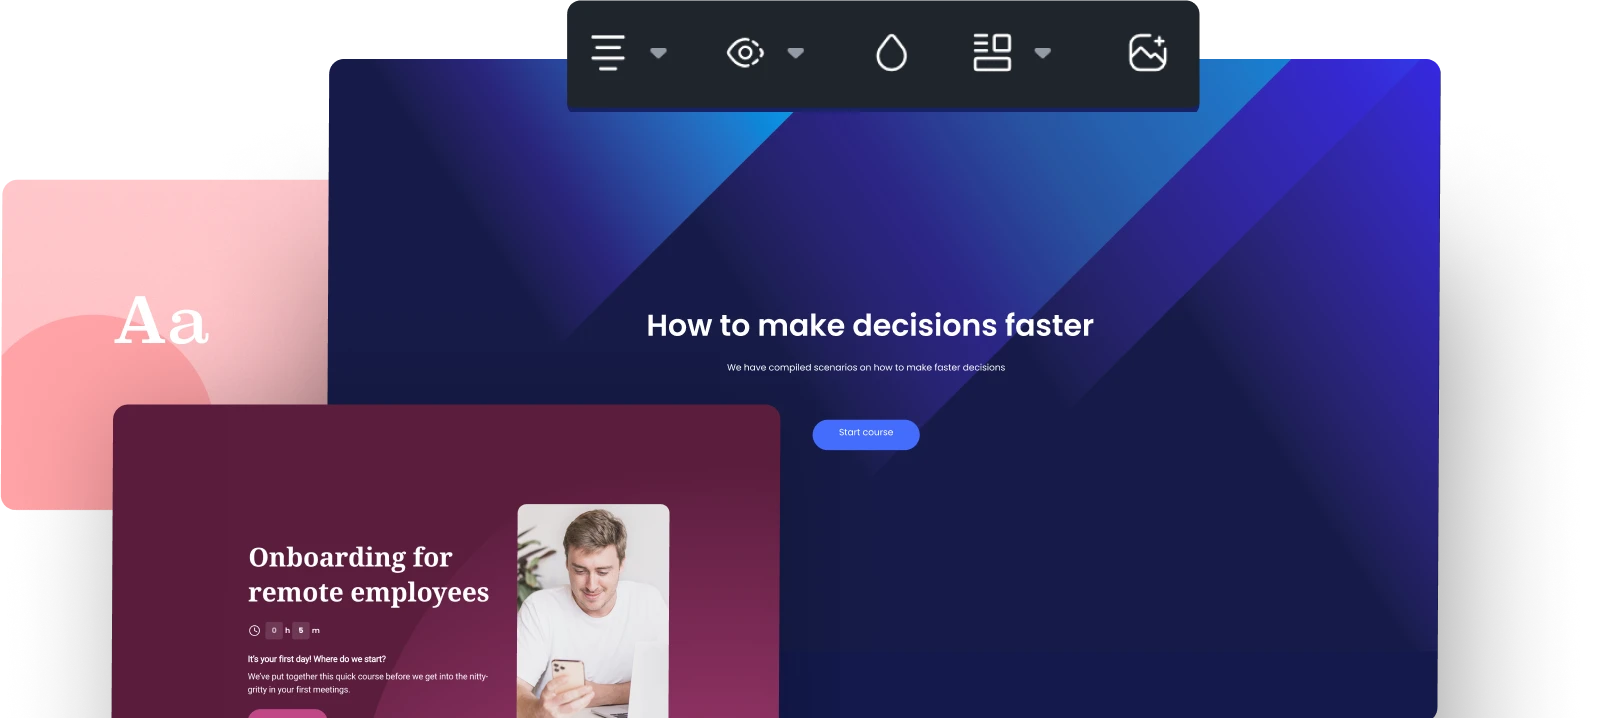Viewport: 1597px width, 718px height.
Task: Select the 'How to make decisions faster' heading
Action: 870,325
